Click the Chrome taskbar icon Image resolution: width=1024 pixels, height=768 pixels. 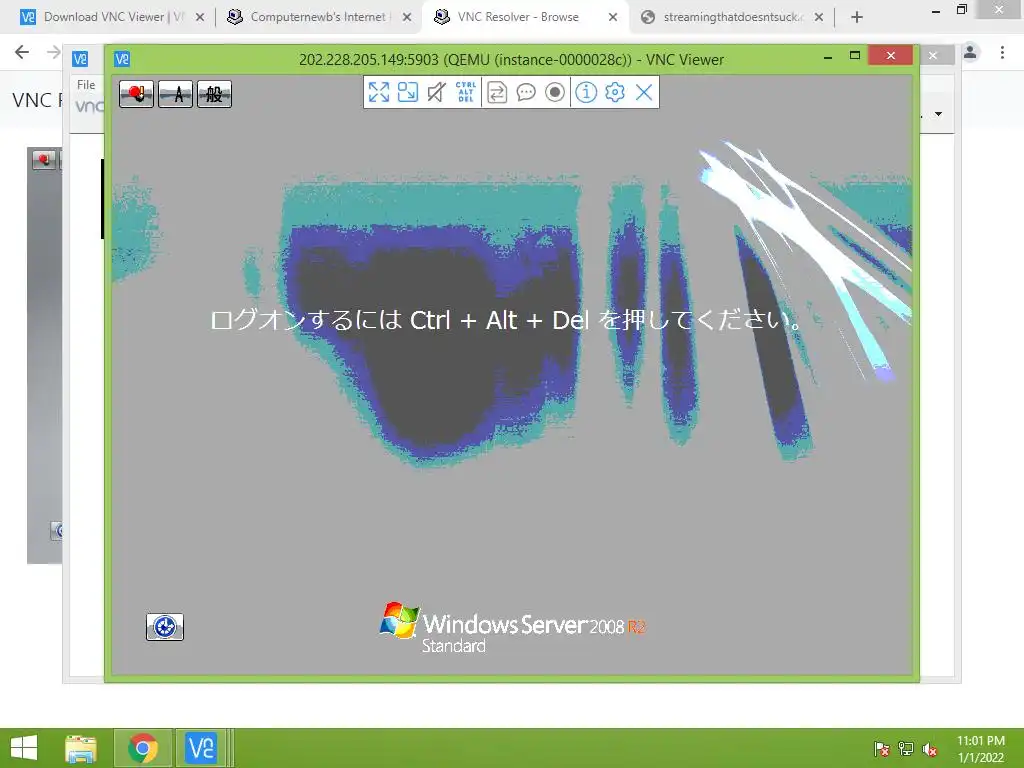point(143,748)
